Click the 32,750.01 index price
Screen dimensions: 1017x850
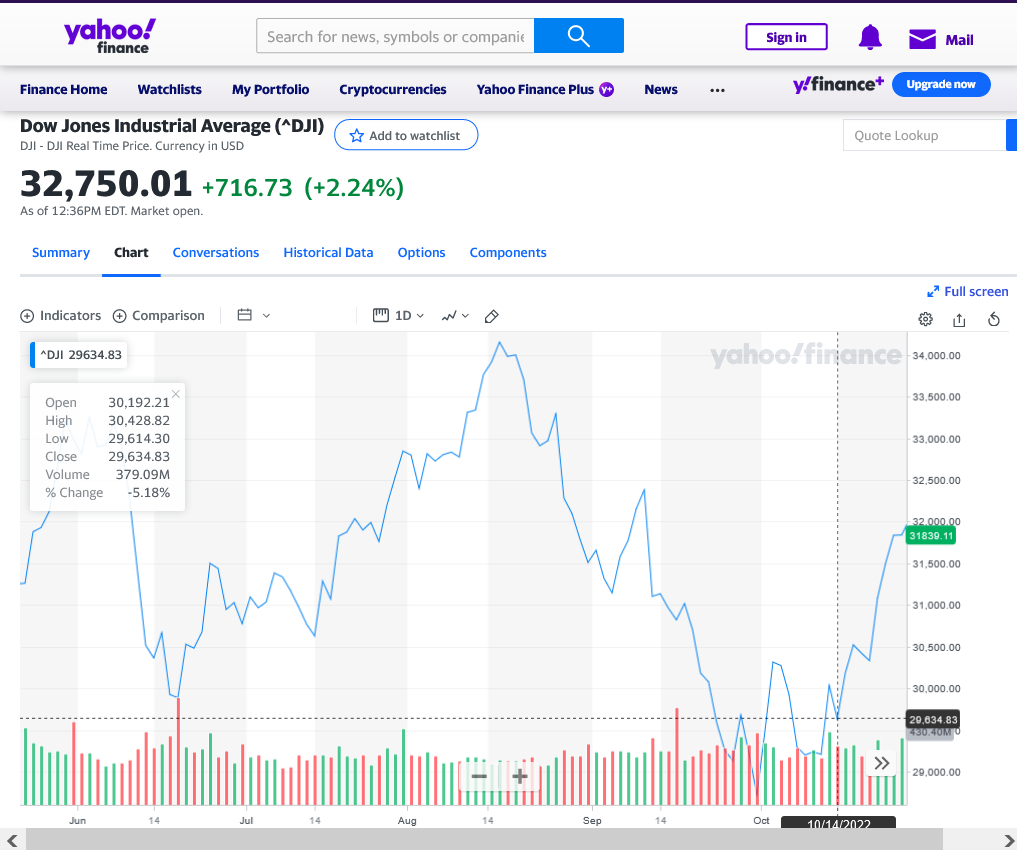tap(106, 183)
